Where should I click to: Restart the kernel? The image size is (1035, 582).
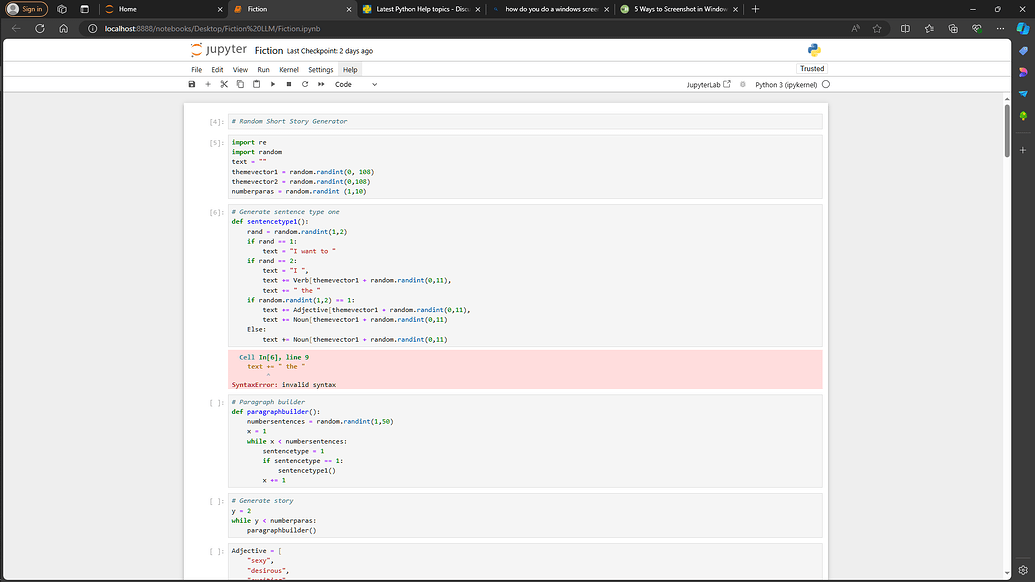coord(305,84)
